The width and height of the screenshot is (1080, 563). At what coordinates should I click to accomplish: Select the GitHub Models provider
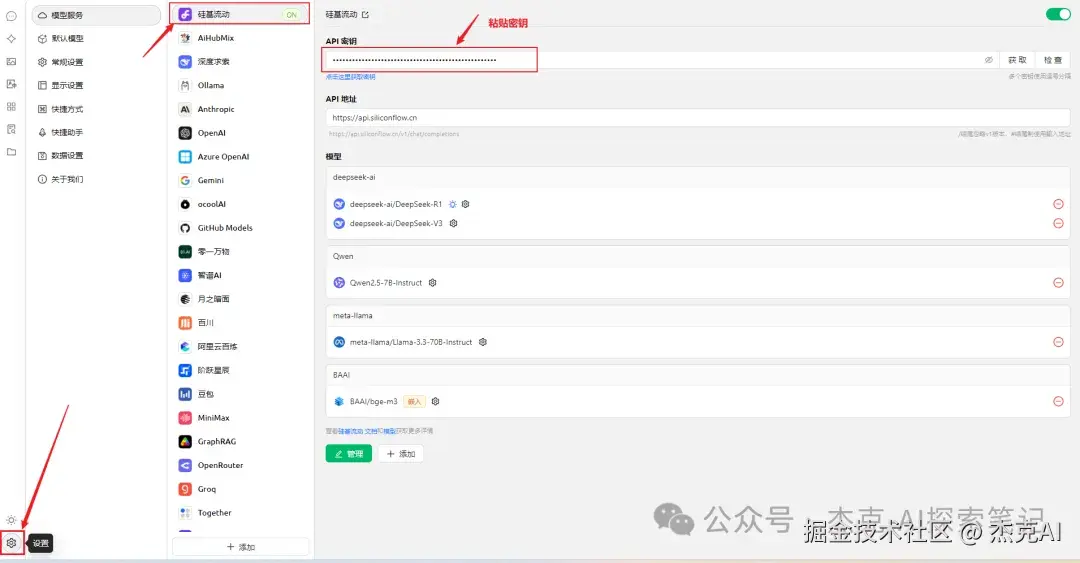tap(240, 228)
